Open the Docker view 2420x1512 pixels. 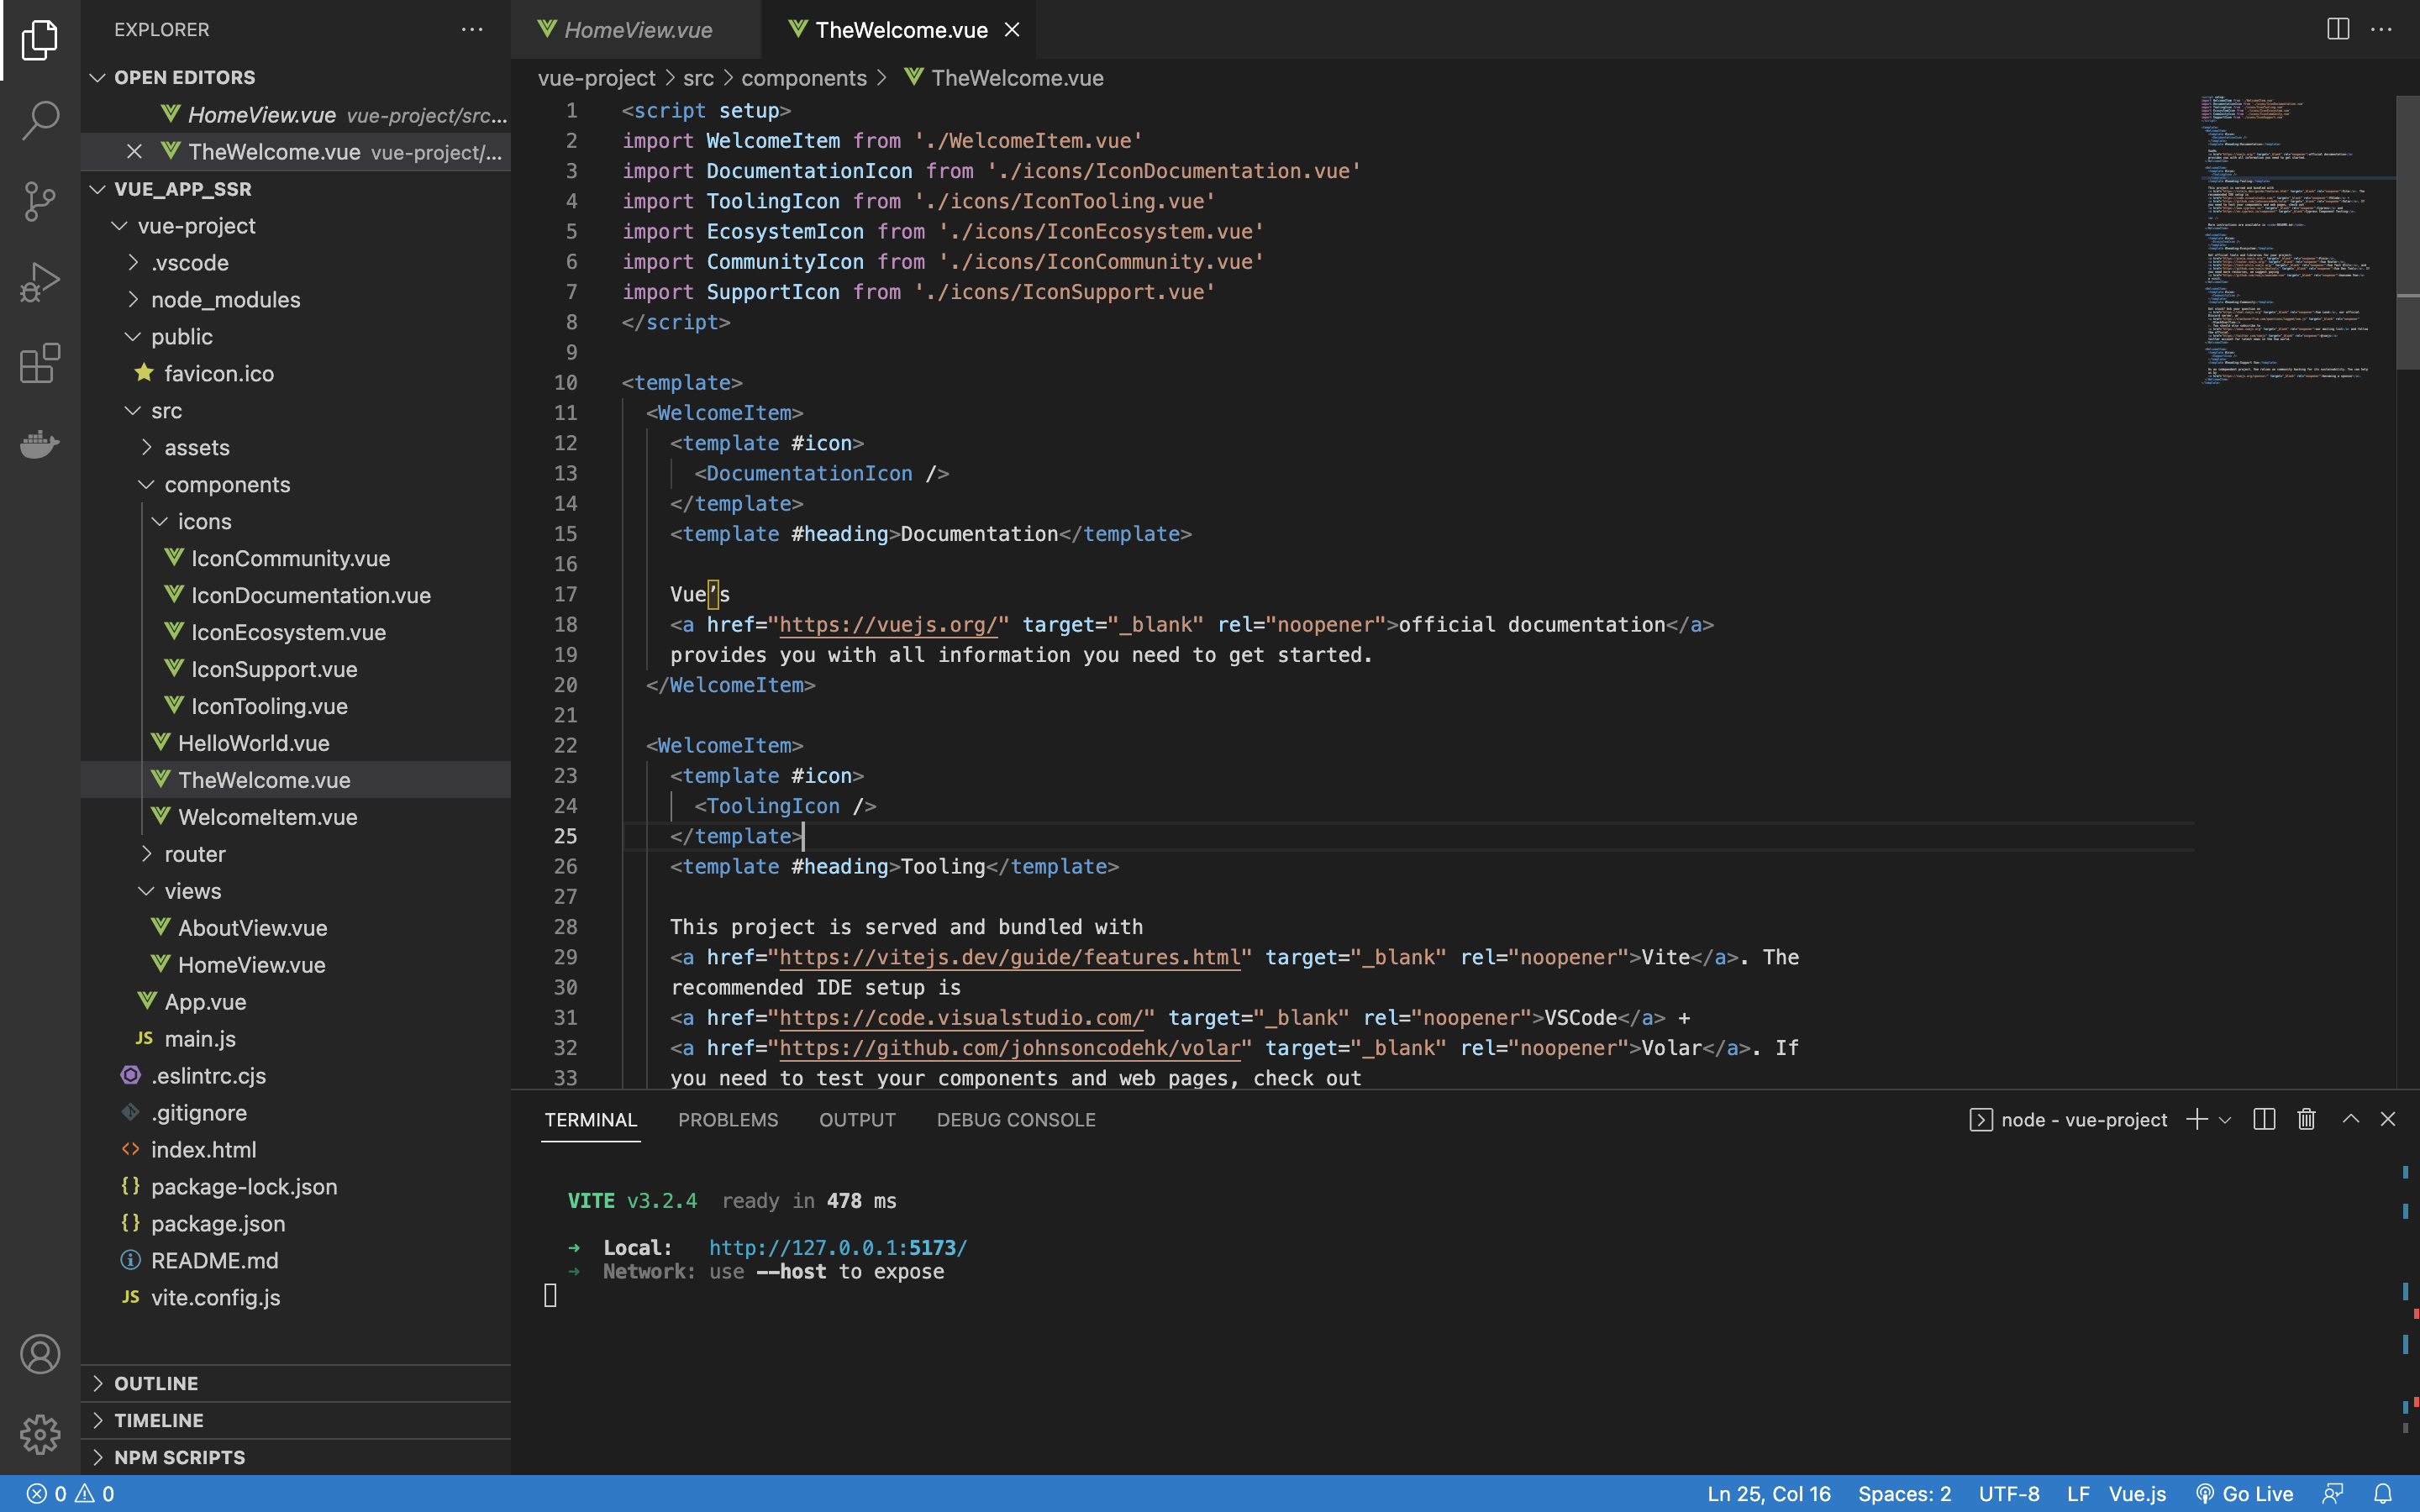click(x=40, y=443)
